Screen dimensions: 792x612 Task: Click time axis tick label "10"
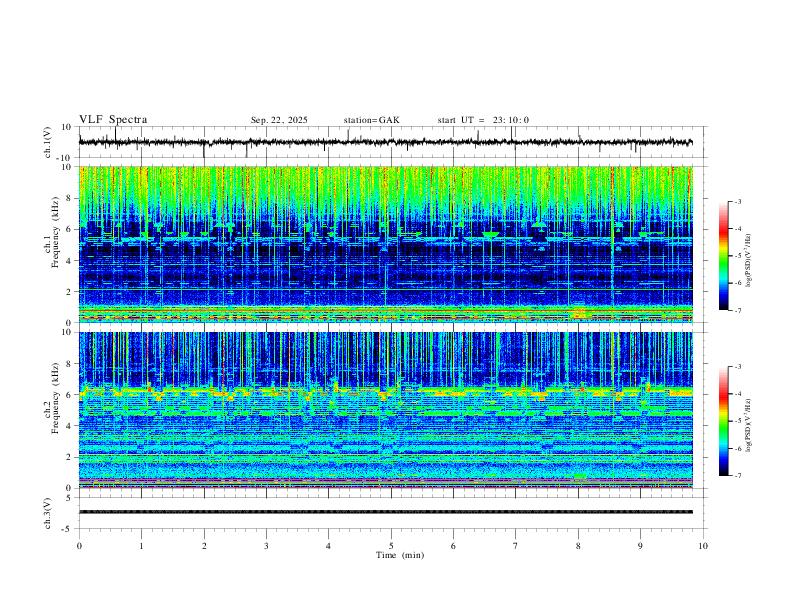click(703, 546)
